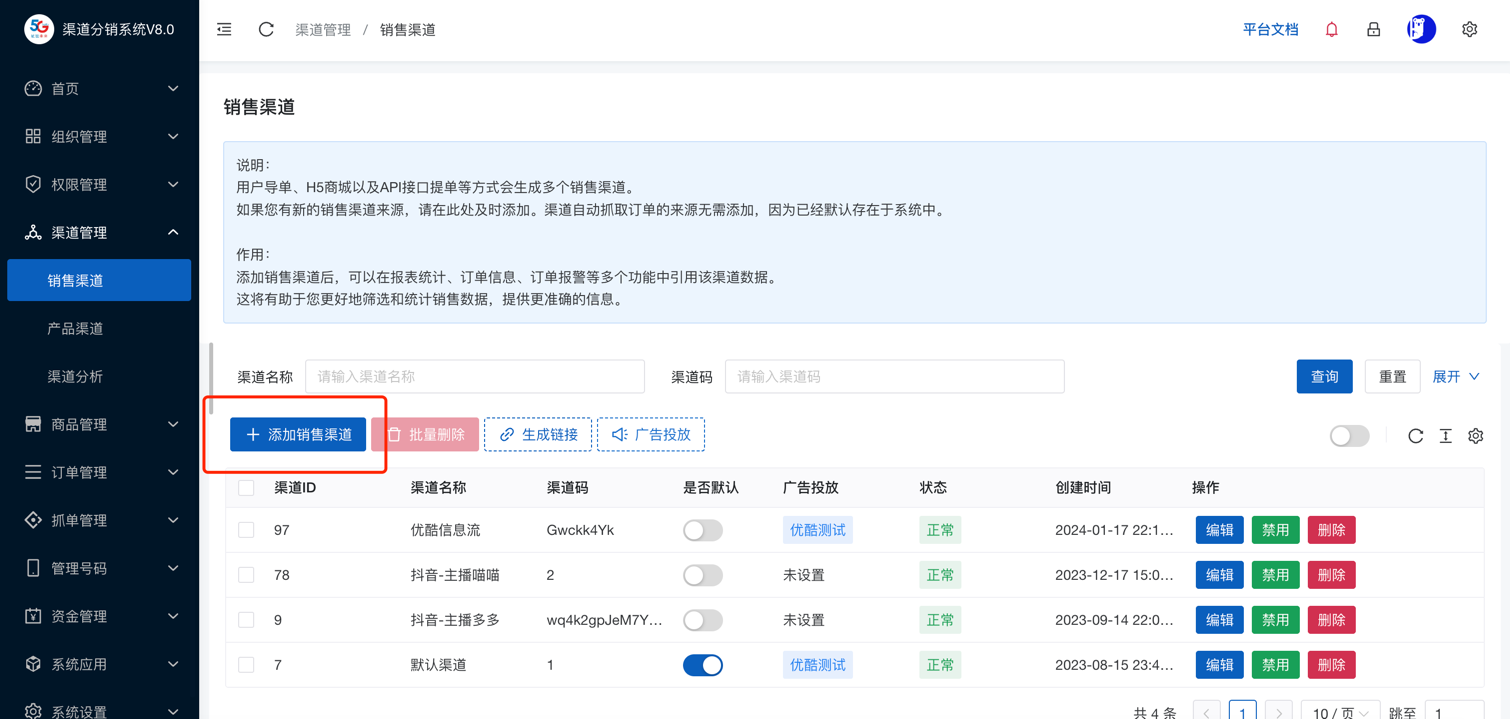The image size is (1510, 719).
Task: Expand the 商品管理 sidebar menu
Action: 100,424
